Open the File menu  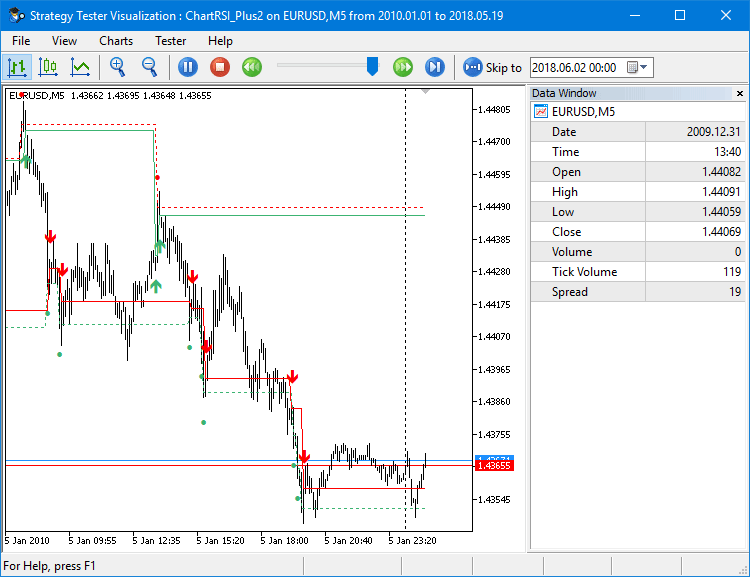(x=21, y=41)
